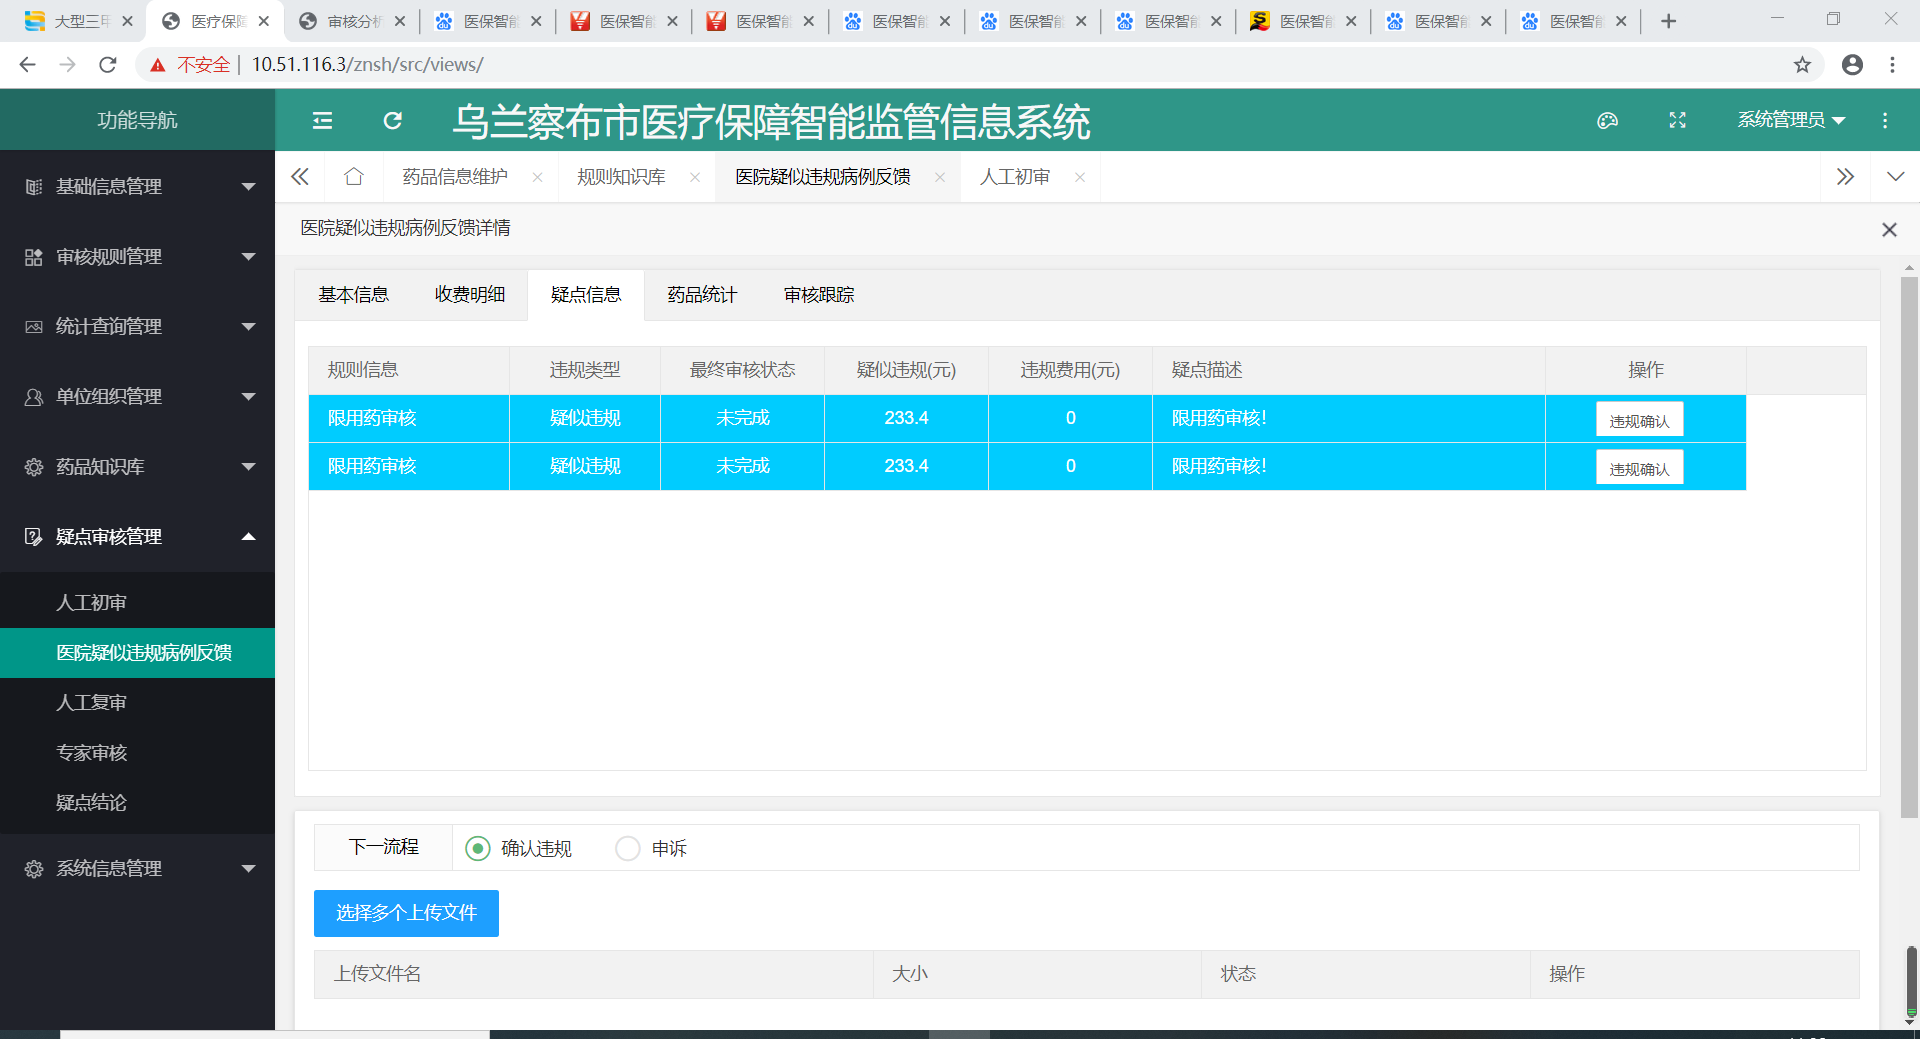Click the 疑点审核管理 sidebar icon
The image size is (1920, 1039).
tap(34, 537)
